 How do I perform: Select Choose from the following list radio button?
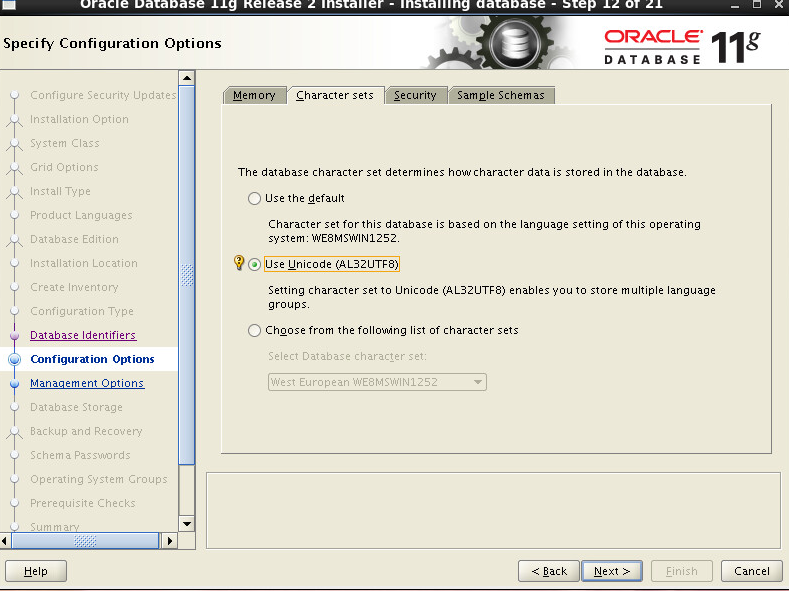point(254,330)
